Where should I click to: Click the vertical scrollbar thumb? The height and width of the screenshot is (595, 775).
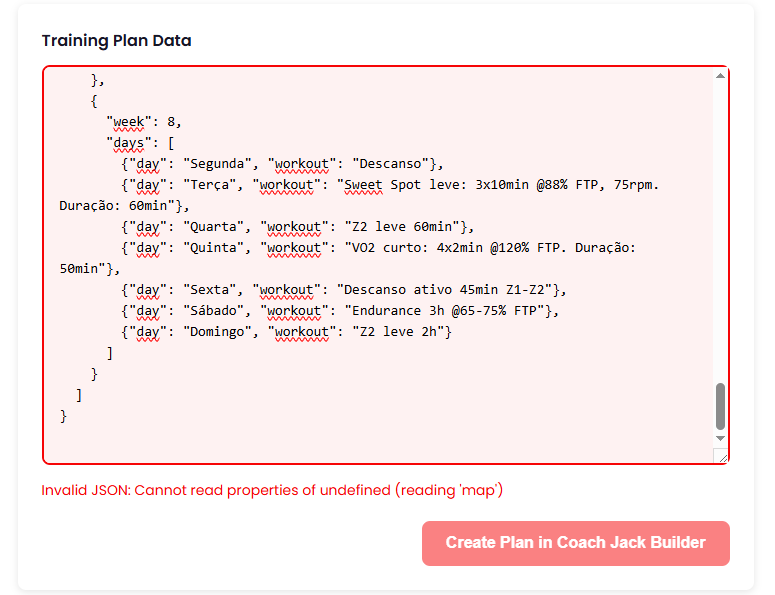click(x=720, y=406)
